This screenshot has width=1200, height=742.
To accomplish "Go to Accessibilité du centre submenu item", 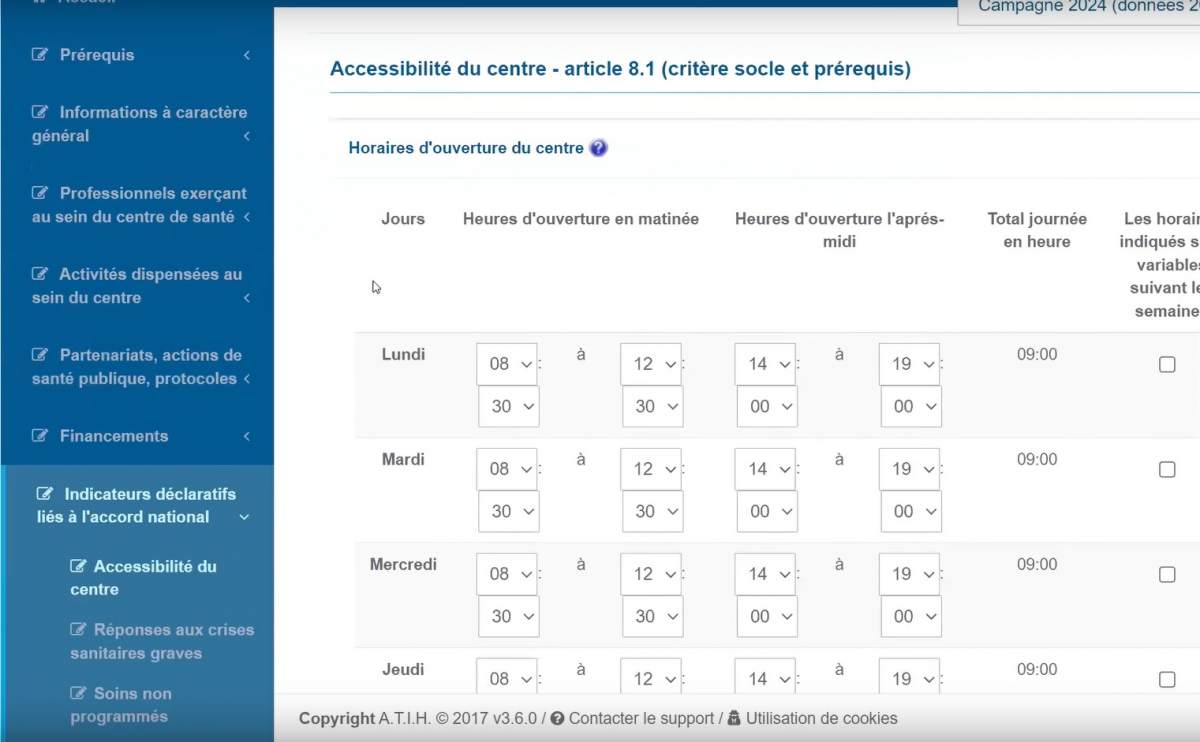I will pyautogui.click(x=143, y=578).
